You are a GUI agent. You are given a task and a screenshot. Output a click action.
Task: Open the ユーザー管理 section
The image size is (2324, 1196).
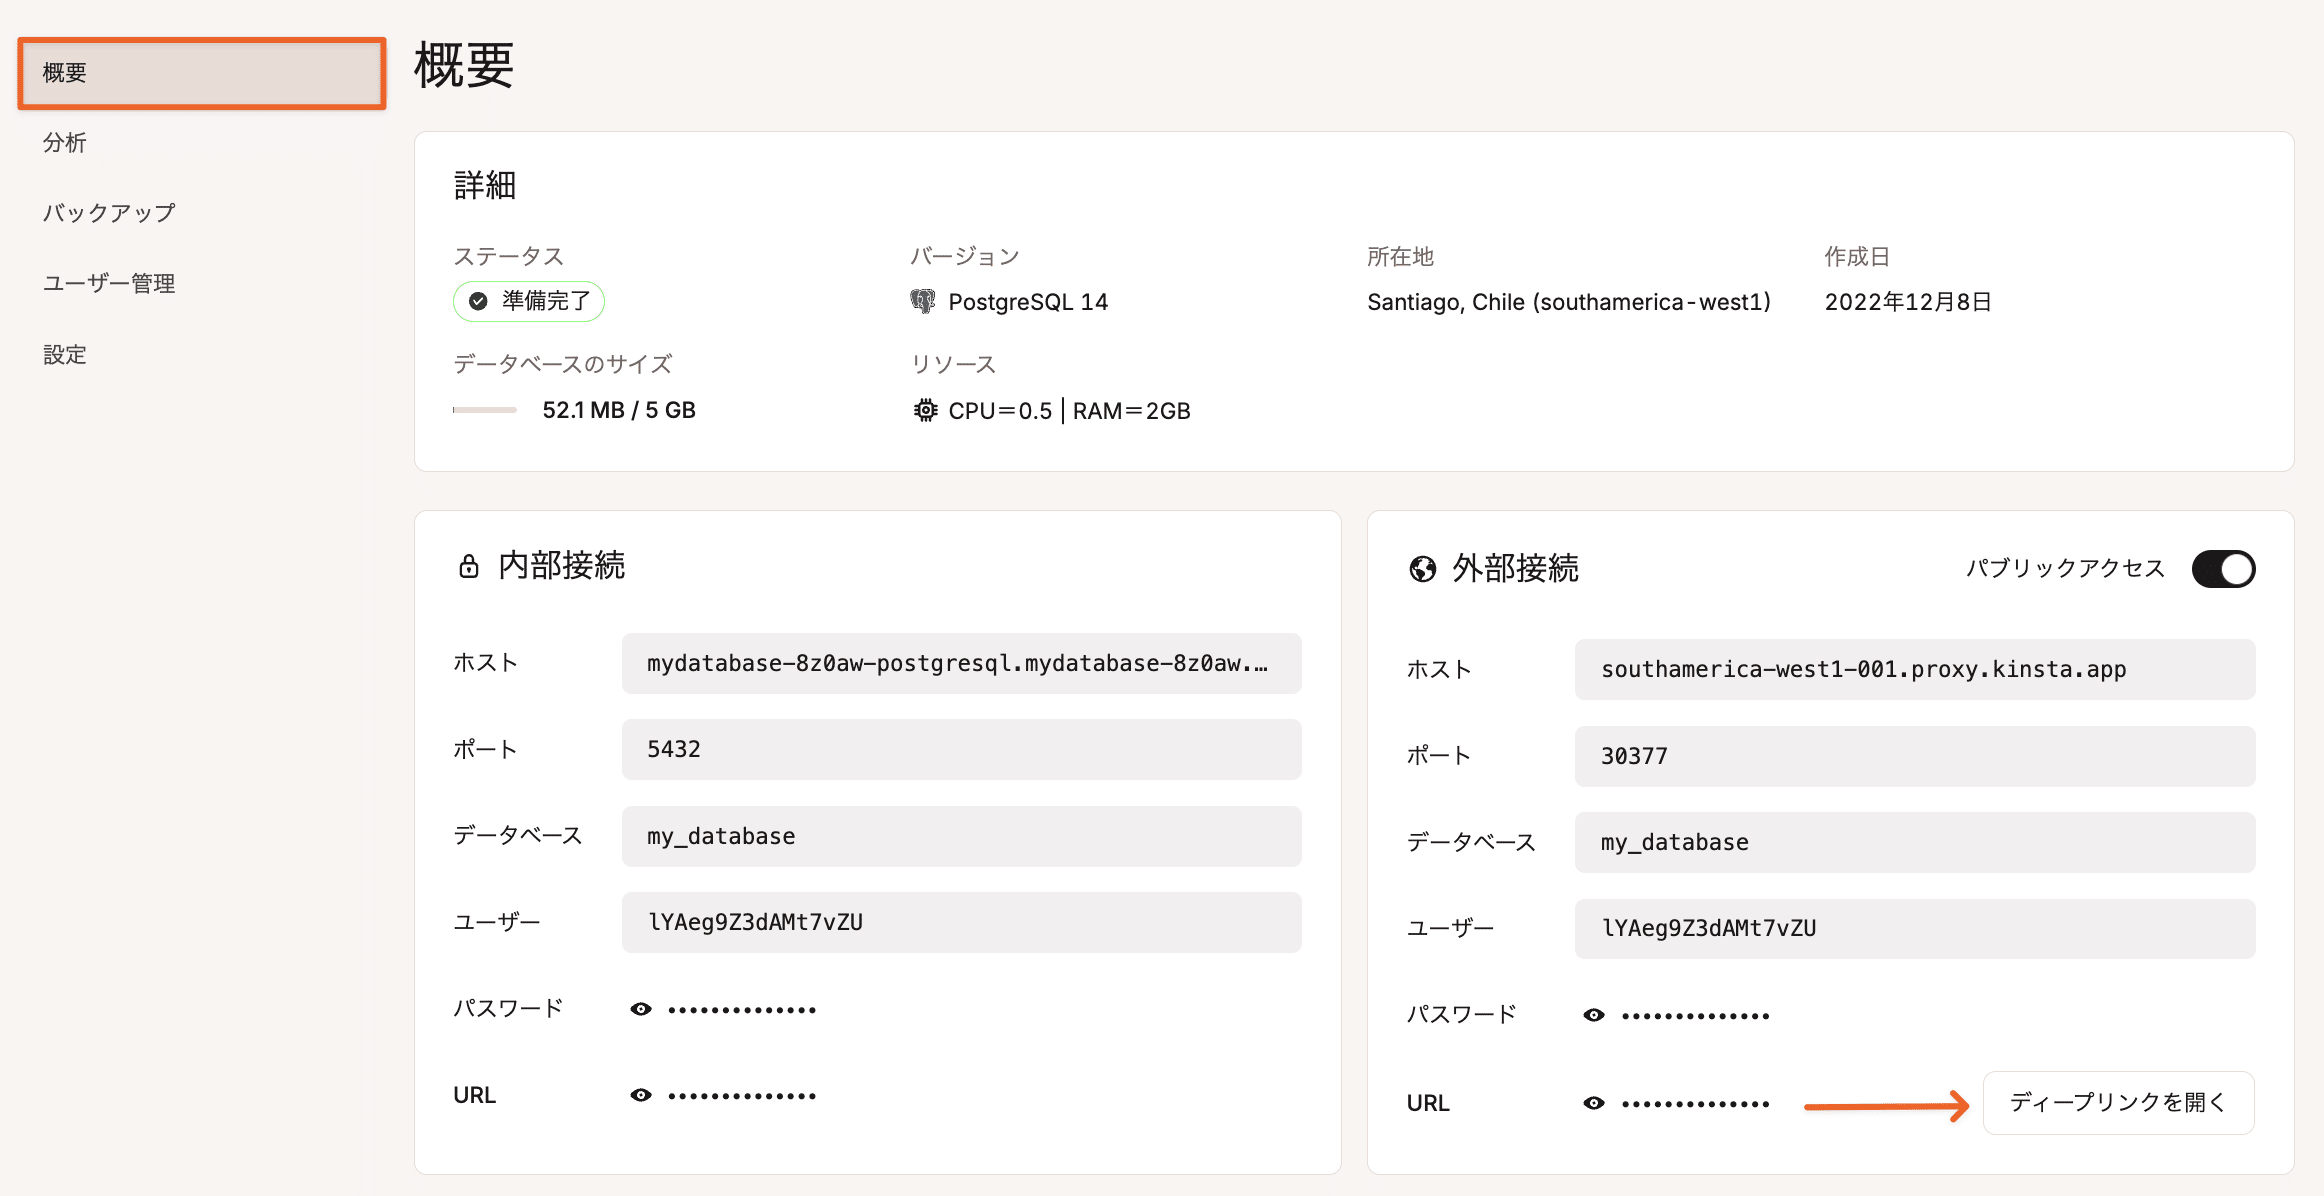[108, 283]
